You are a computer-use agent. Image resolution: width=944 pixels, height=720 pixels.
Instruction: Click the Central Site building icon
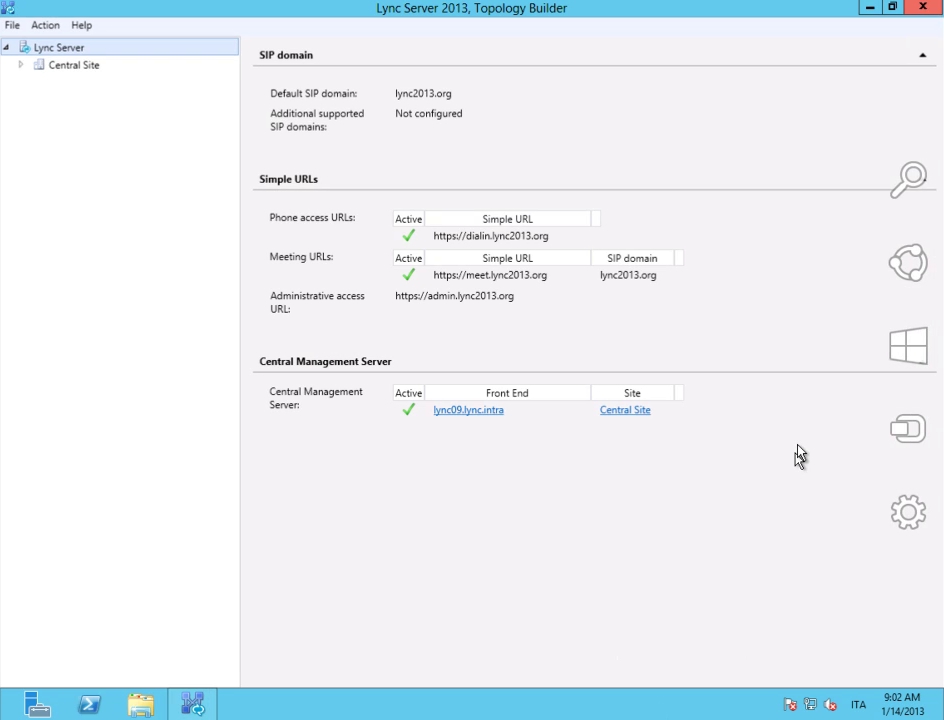pos(39,64)
